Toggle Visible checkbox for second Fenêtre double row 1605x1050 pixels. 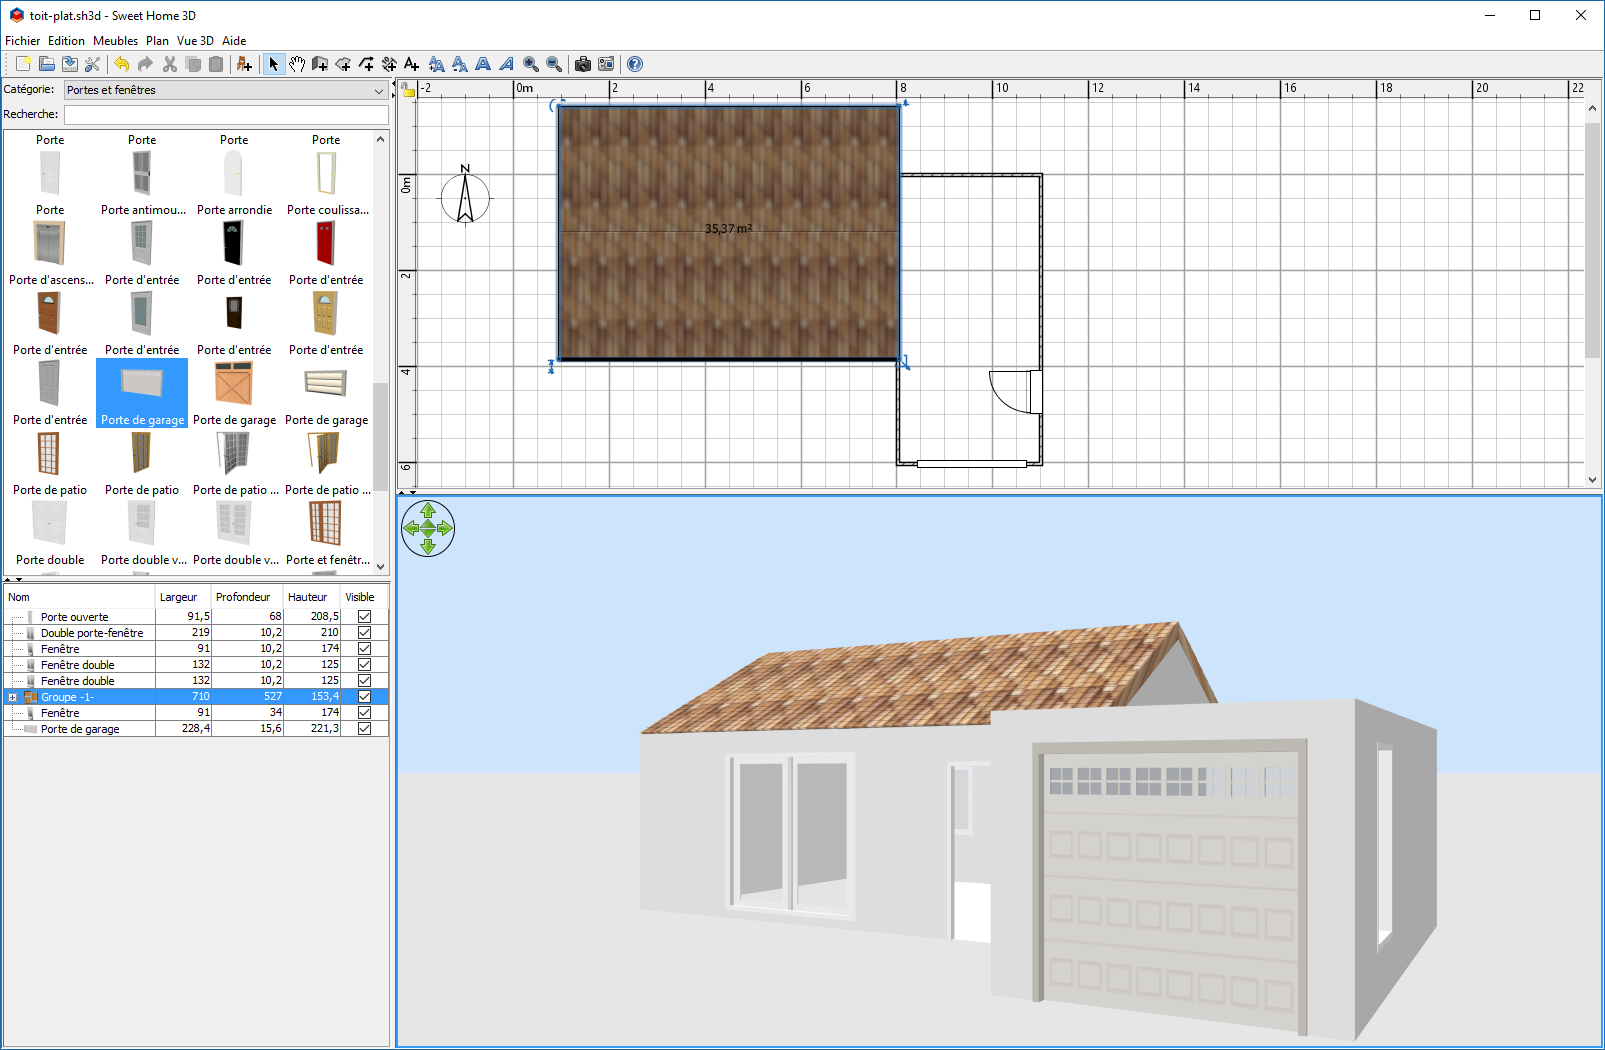click(365, 681)
